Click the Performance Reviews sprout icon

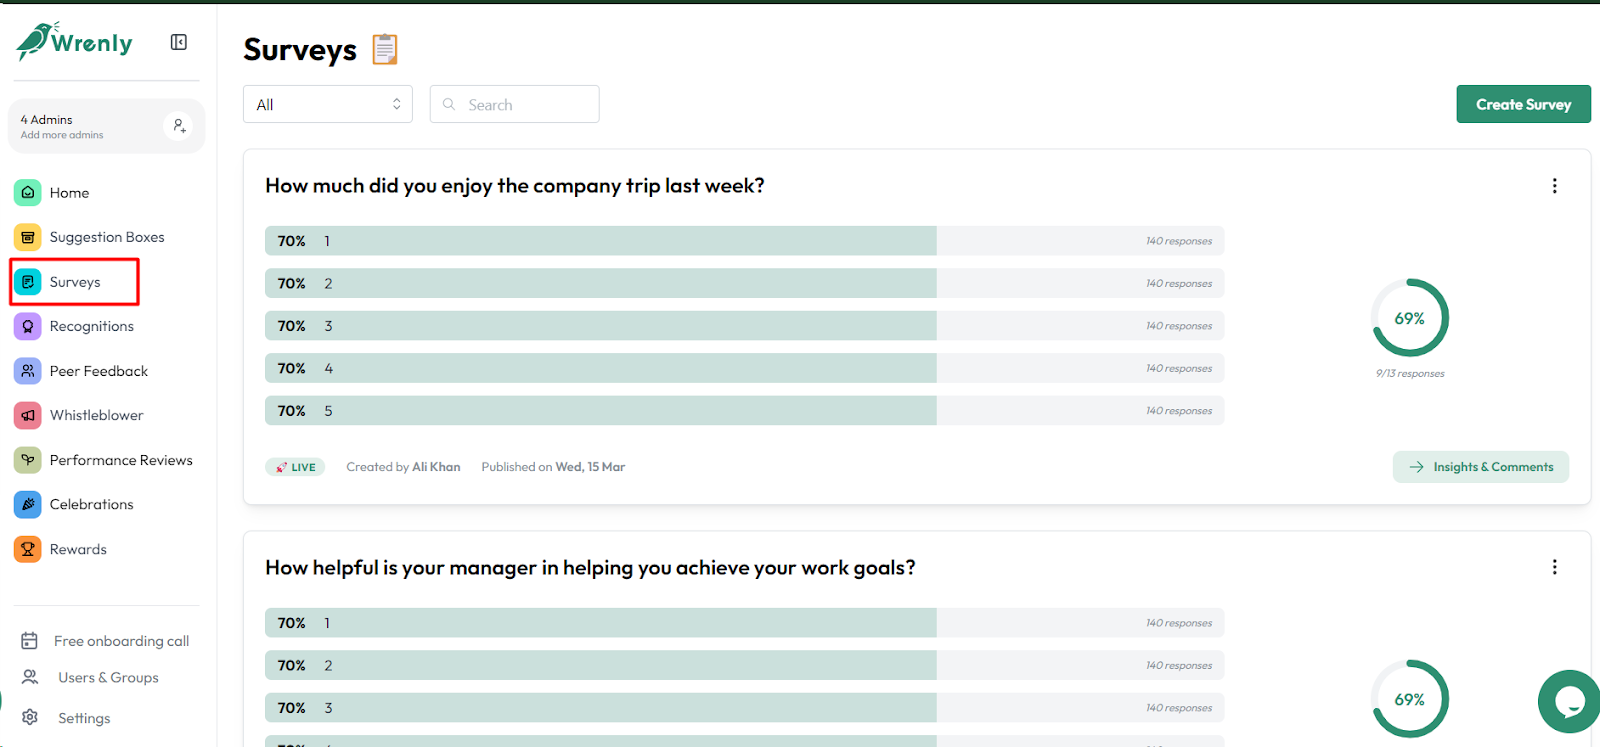28,460
